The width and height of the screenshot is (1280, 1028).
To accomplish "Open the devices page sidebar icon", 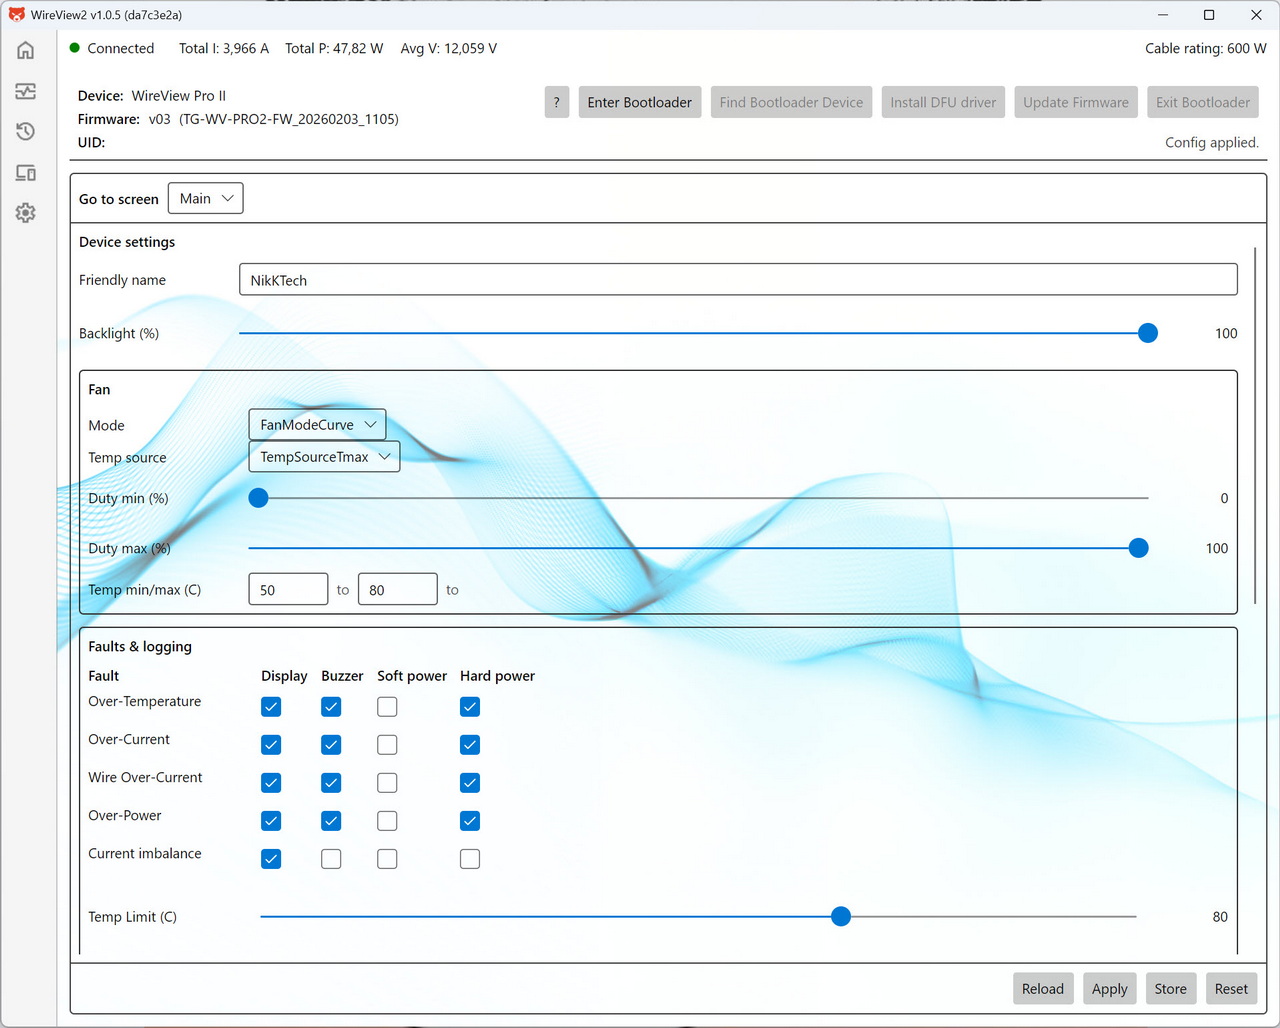I will point(26,173).
